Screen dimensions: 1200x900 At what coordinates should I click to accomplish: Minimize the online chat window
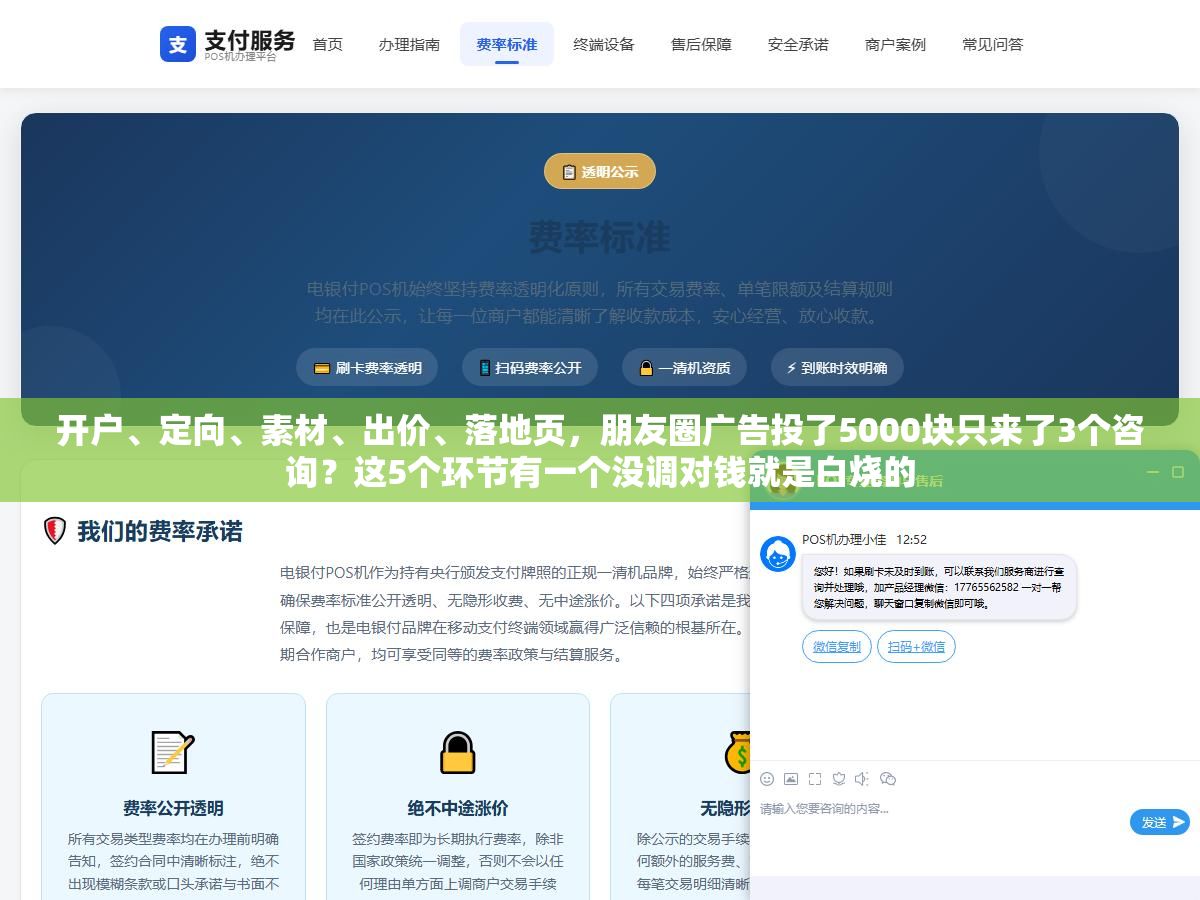(1152, 472)
